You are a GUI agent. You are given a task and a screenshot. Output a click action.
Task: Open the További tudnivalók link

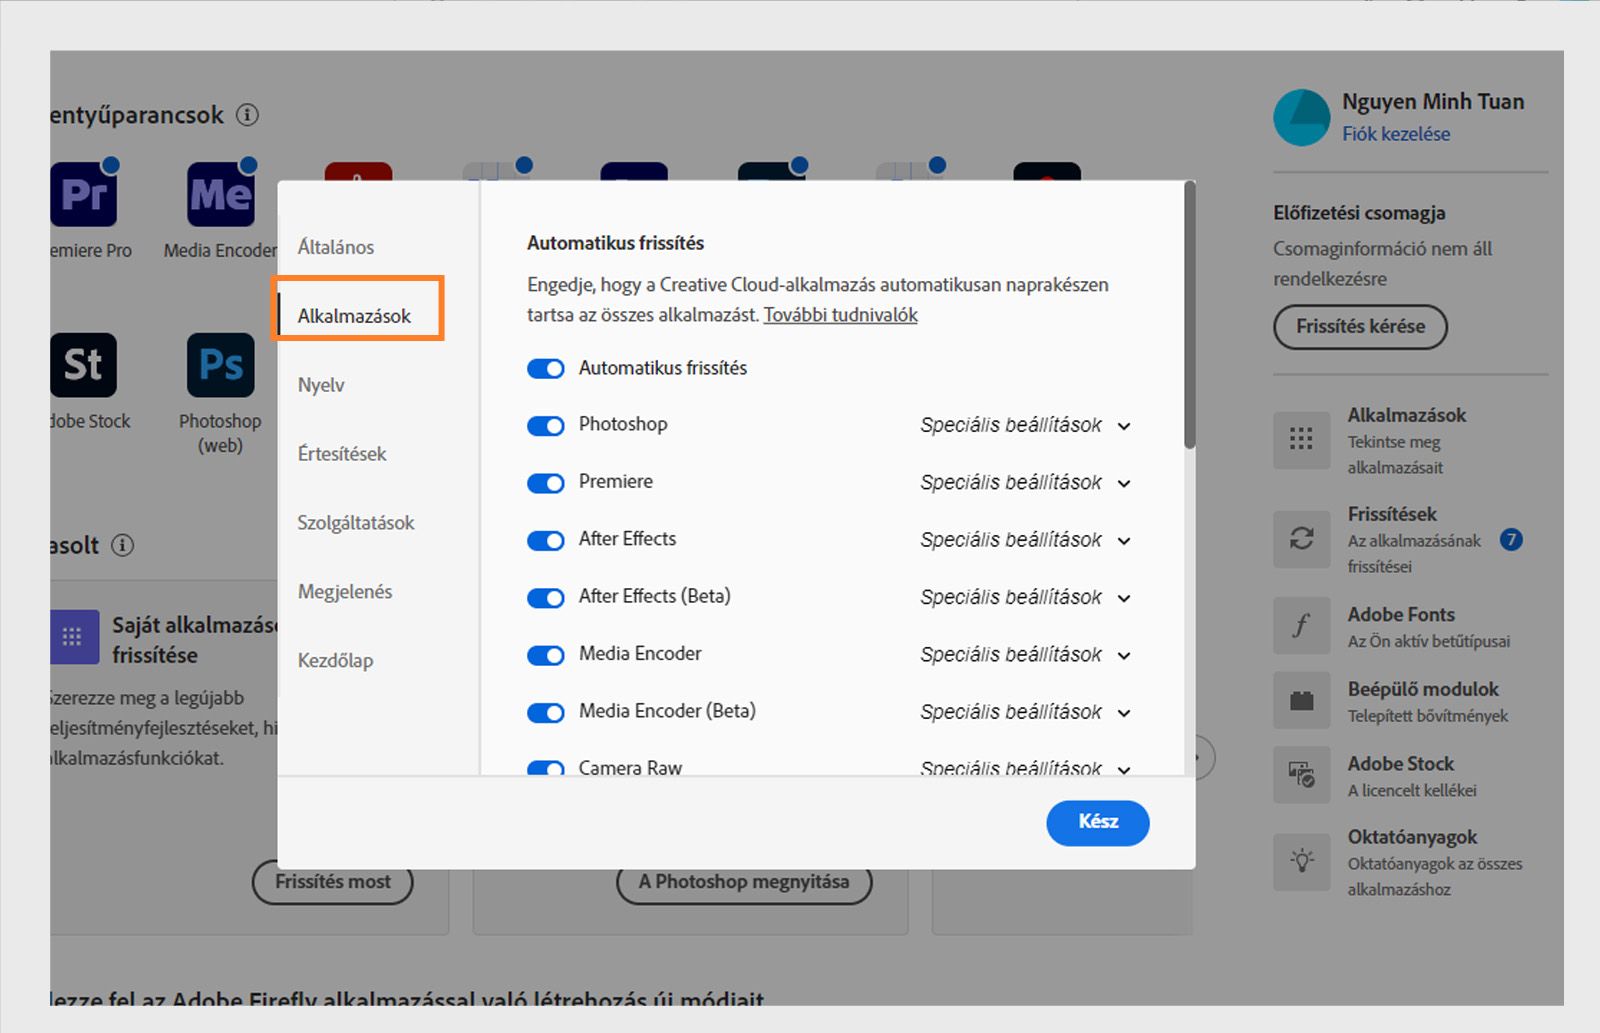click(x=841, y=315)
